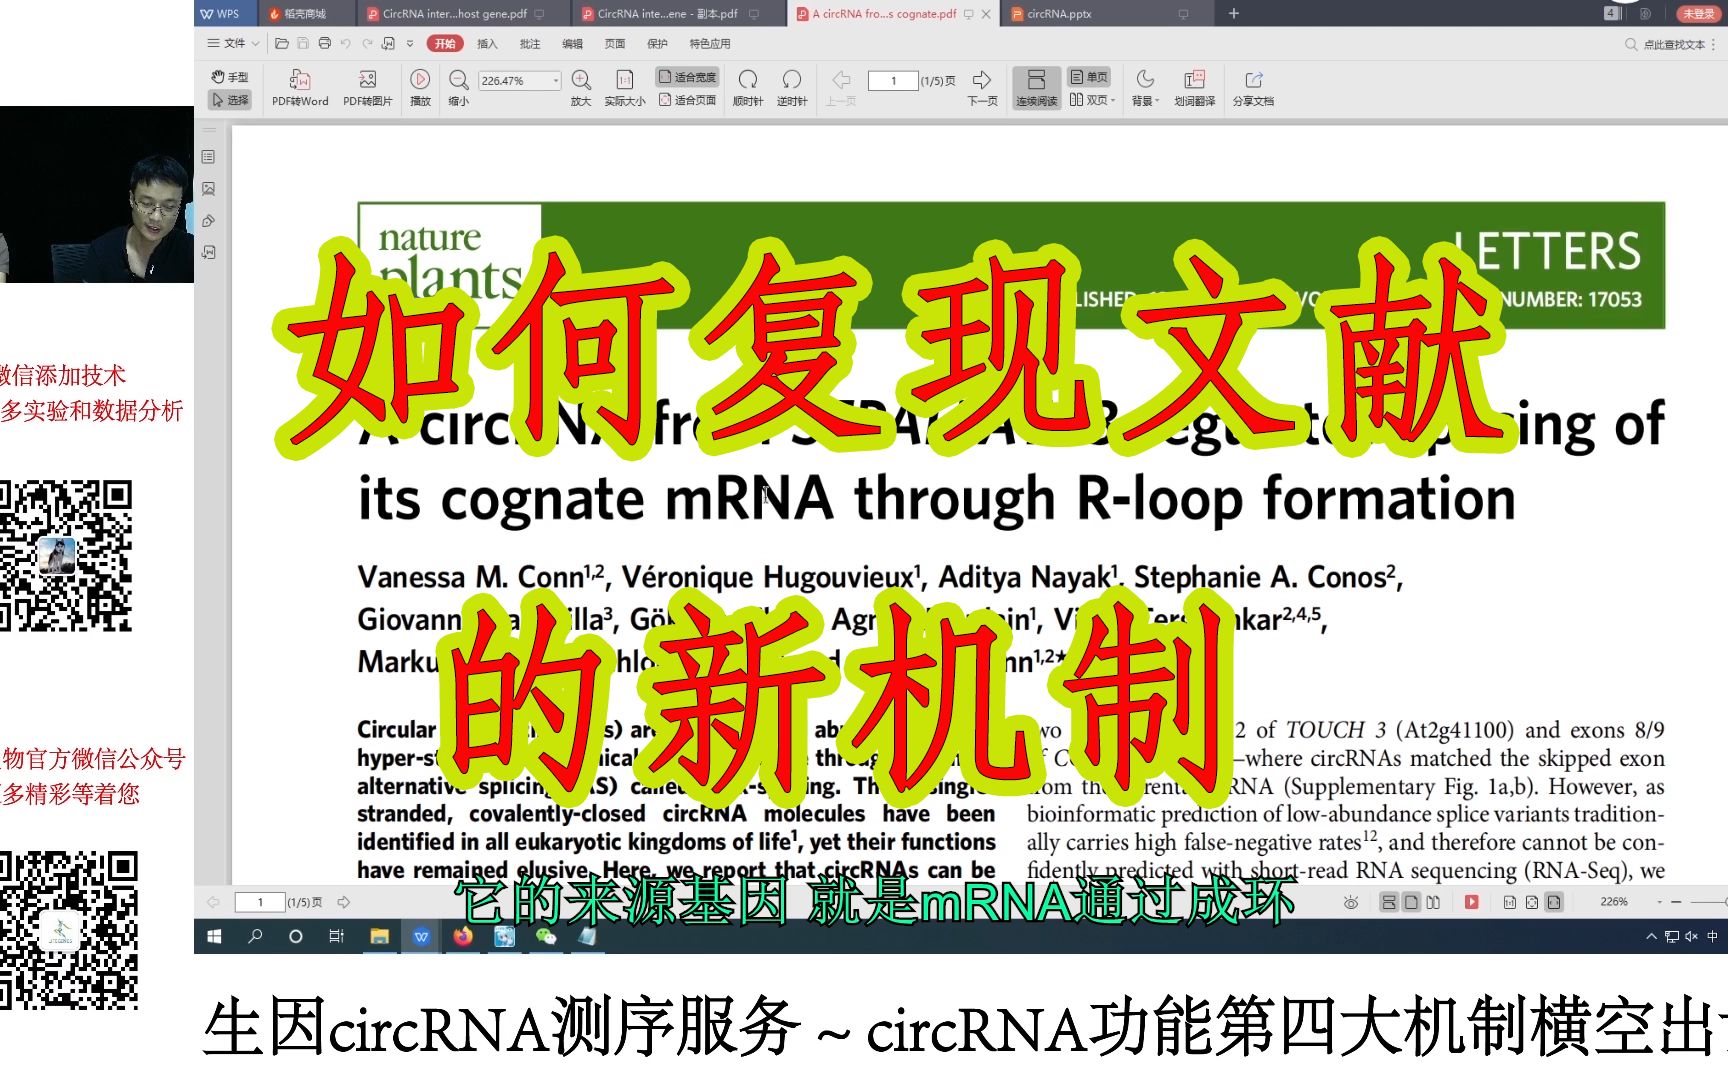The width and height of the screenshot is (1728, 1080).
Task: Toggle continuous reading (连续阅读)
Action: pyautogui.click(x=1036, y=88)
